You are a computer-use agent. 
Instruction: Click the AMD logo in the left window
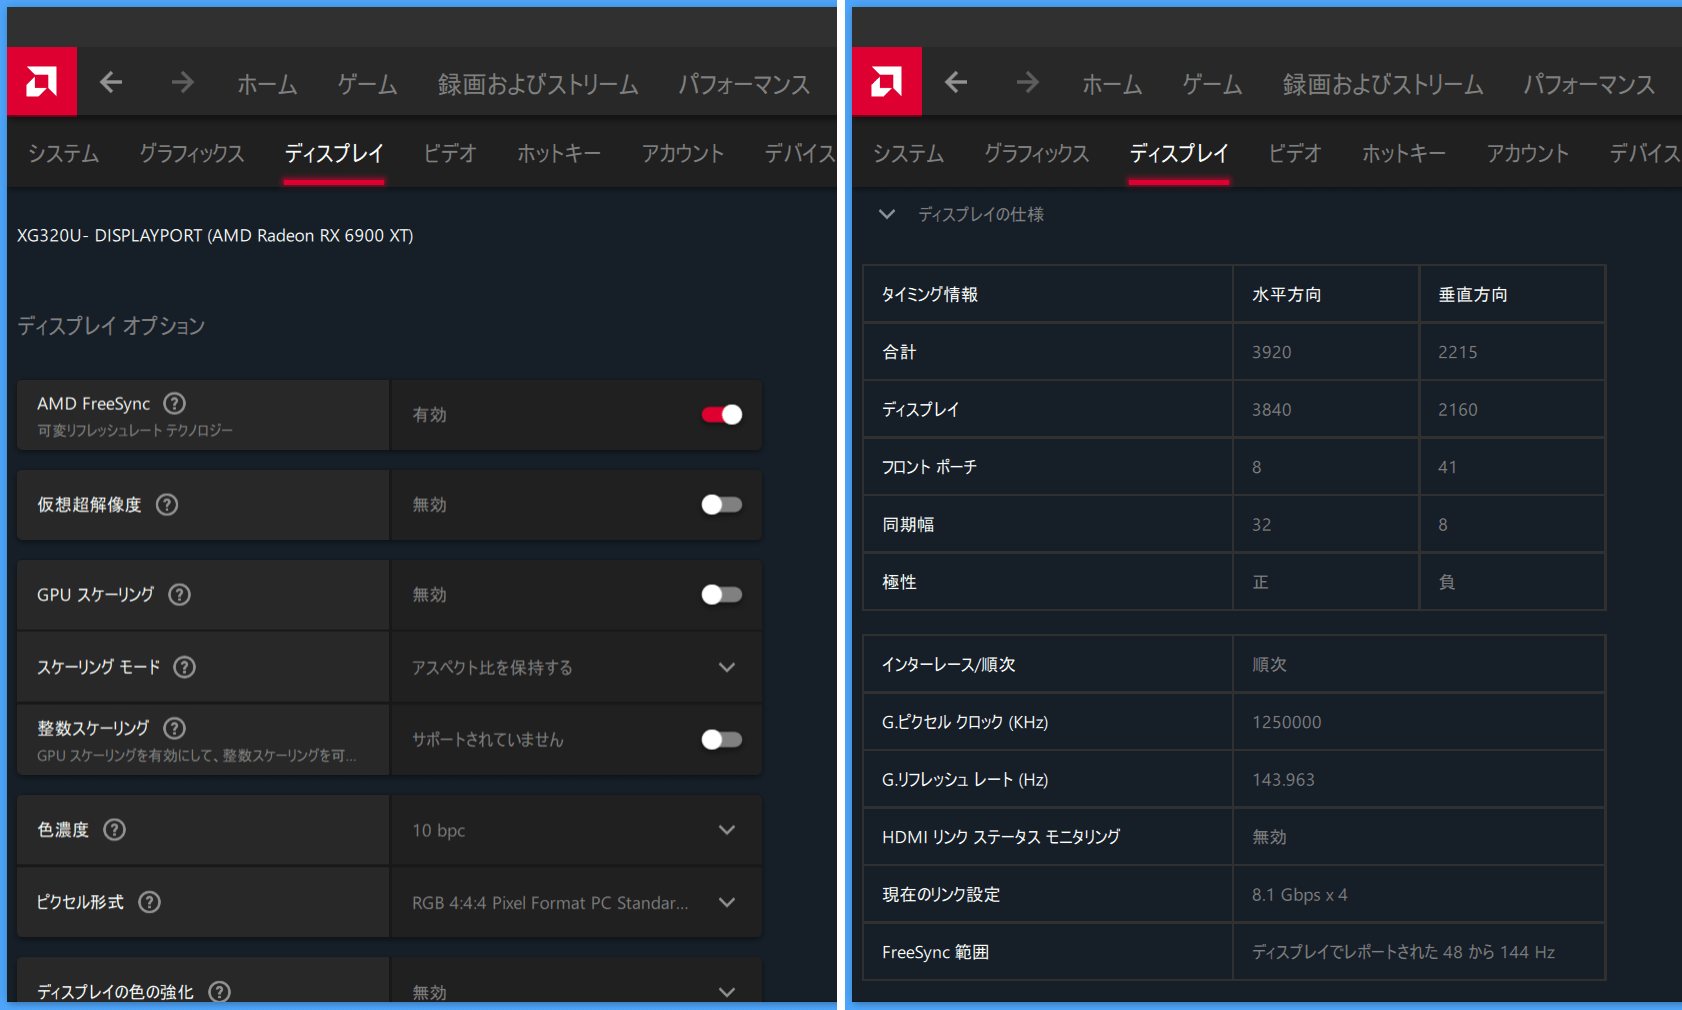click(42, 81)
